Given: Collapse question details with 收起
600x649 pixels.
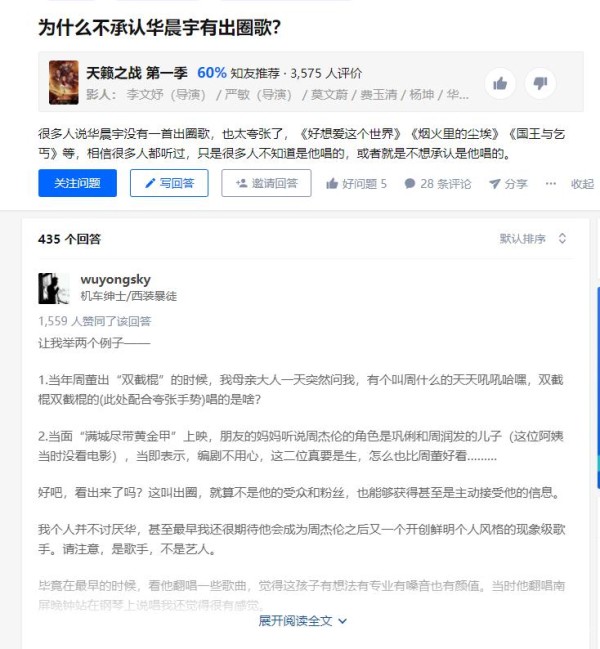Looking at the screenshot, I should coord(582,183).
